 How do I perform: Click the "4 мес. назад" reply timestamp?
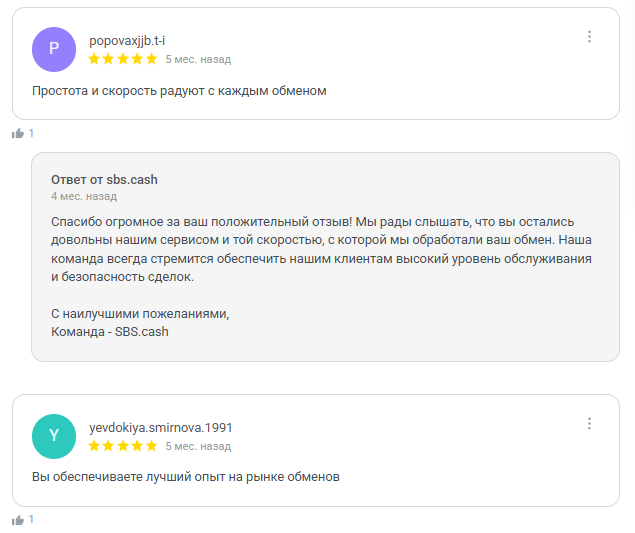[x=84, y=196]
